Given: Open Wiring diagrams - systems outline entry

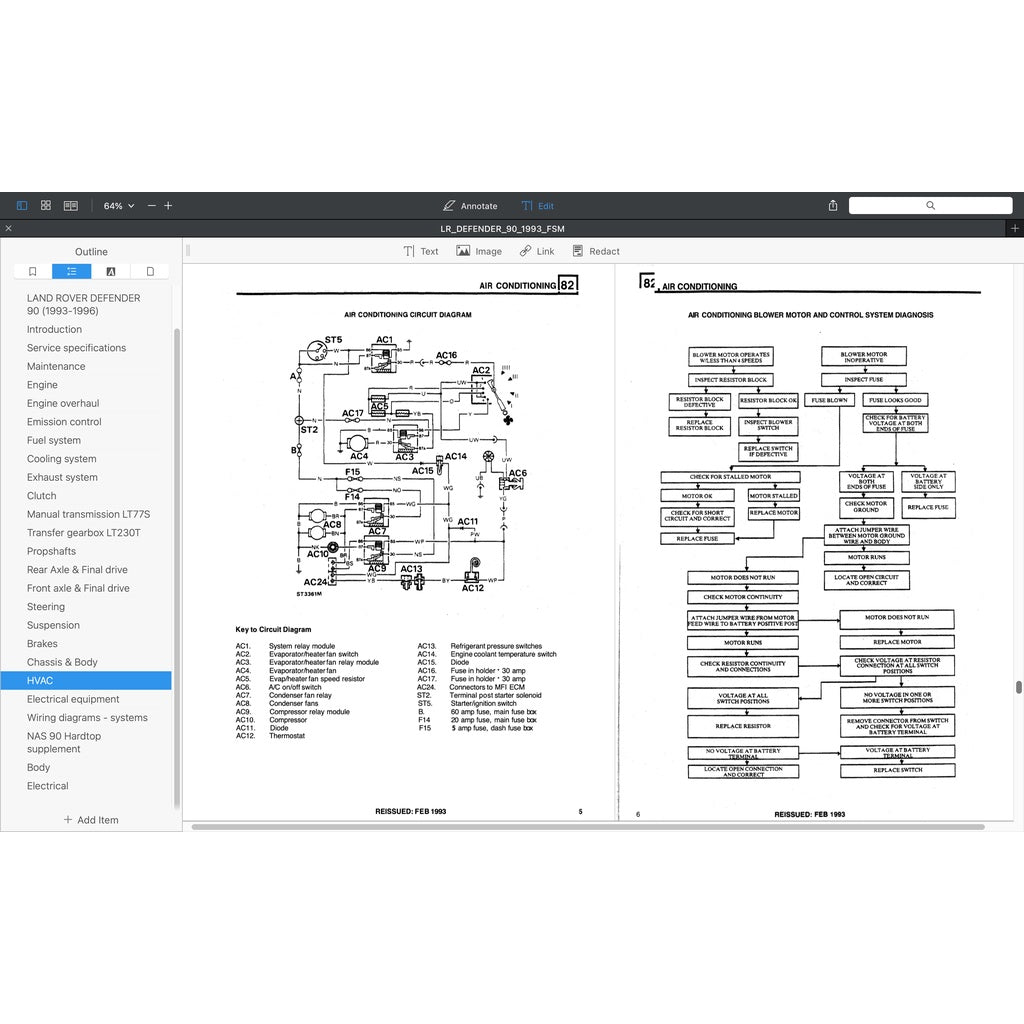Looking at the screenshot, I should (x=87, y=718).
